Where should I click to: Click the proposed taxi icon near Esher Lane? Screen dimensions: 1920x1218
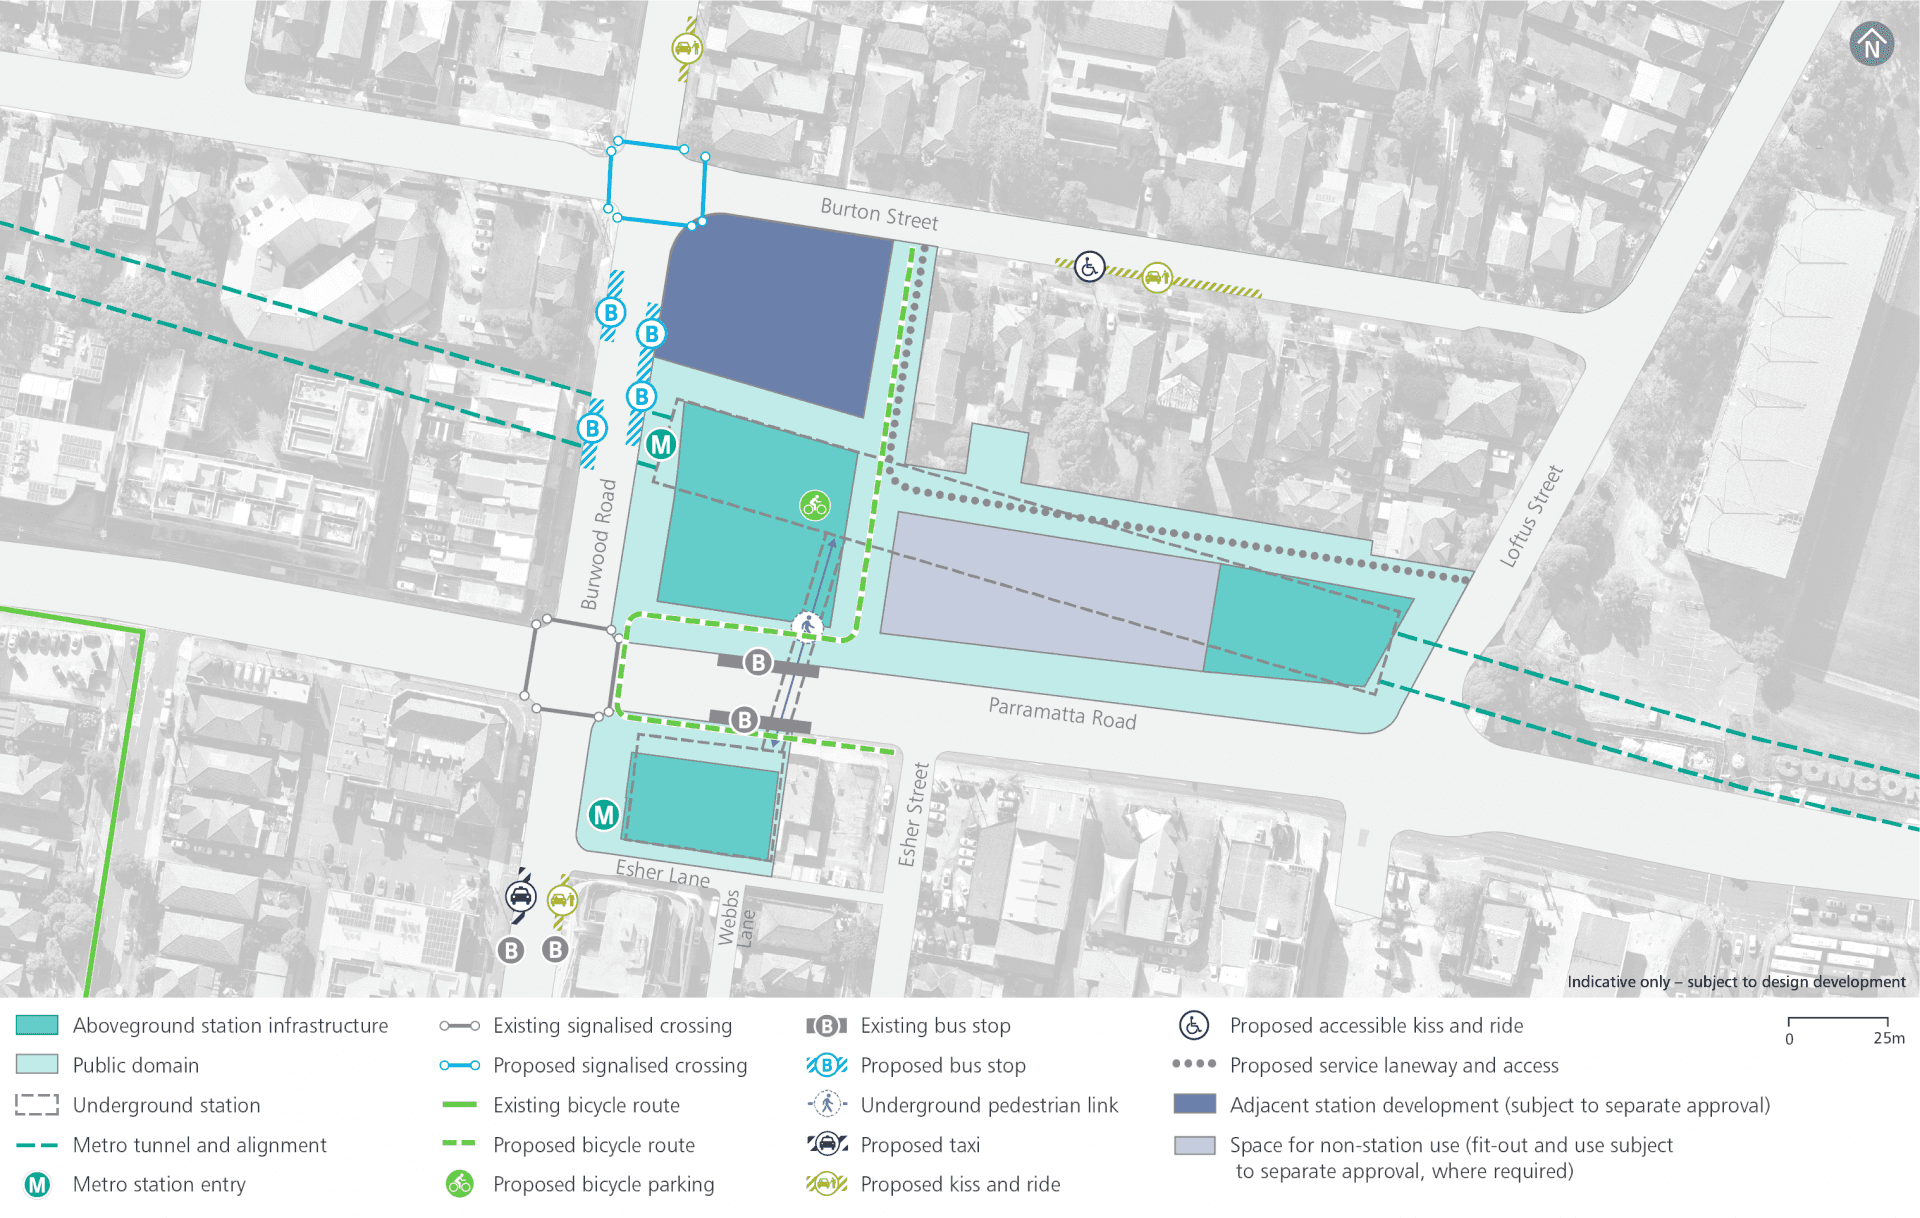[x=520, y=896]
